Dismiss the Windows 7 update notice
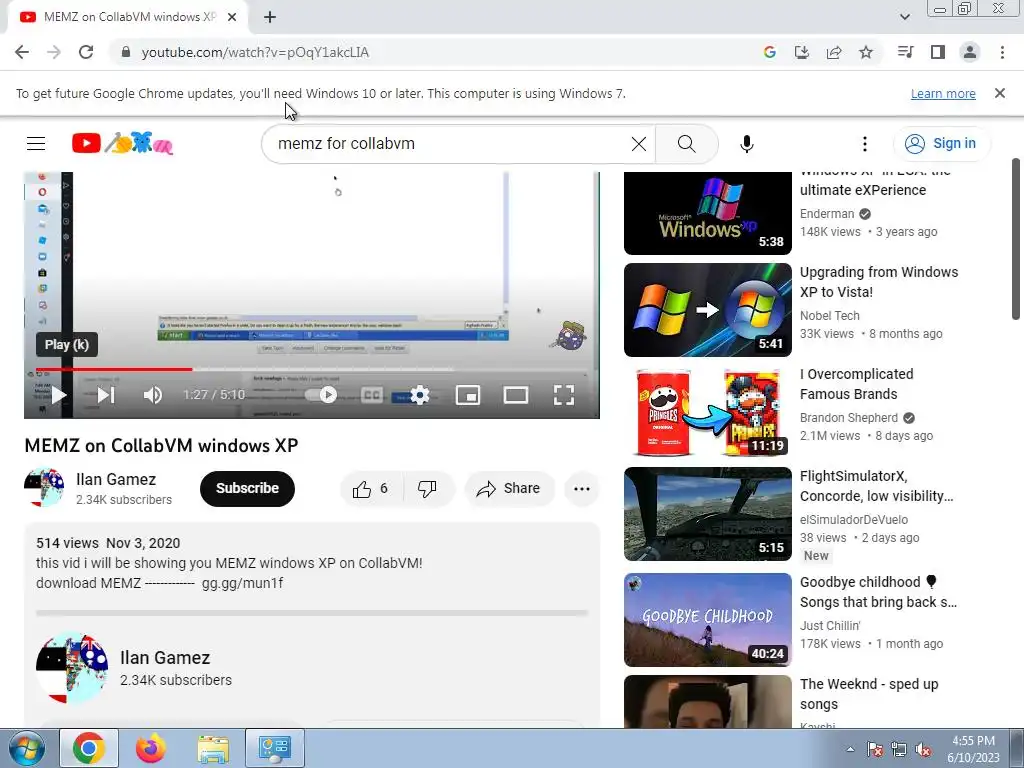The height and width of the screenshot is (768, 1024). tap(1000, 93)
